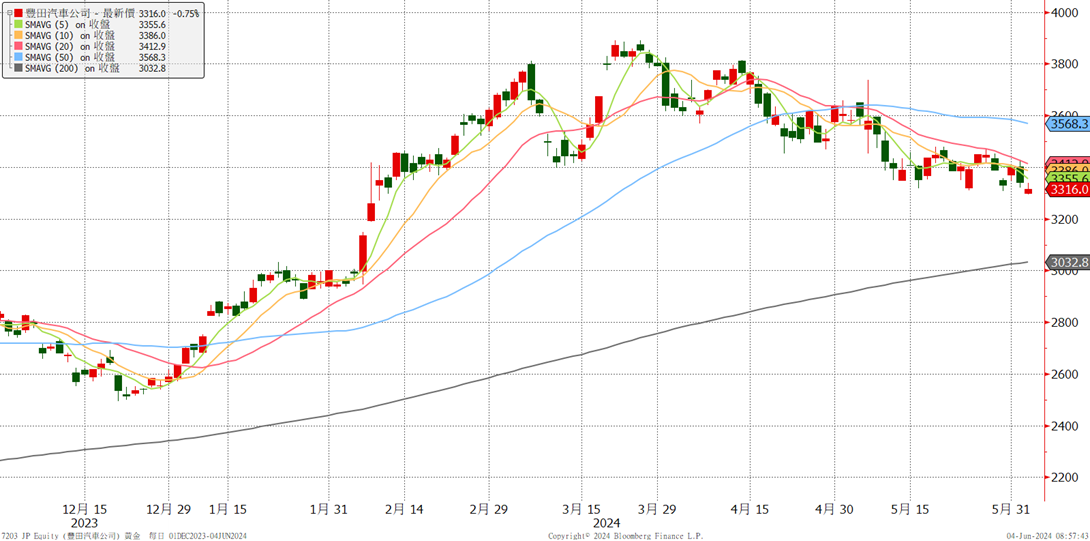Click the 3月 15 date axis label
Viewport: 1090px width, 541px height.
(583, 509)
